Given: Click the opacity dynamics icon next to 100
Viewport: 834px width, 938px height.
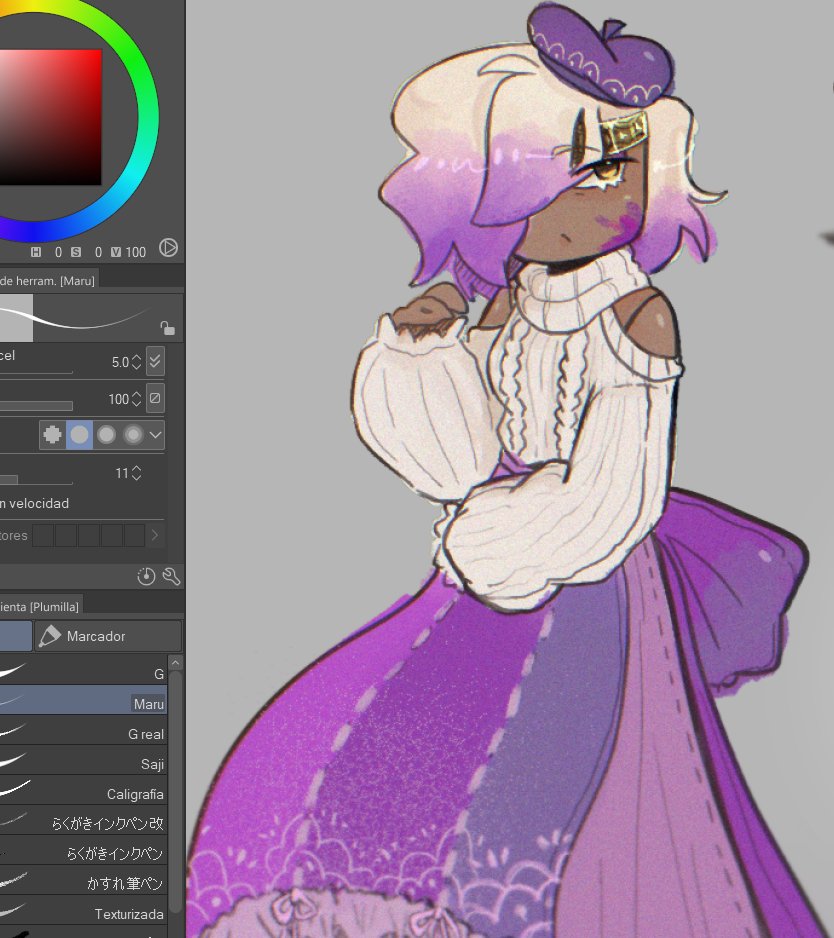Looking at the screenshot, I should [156, 400].
